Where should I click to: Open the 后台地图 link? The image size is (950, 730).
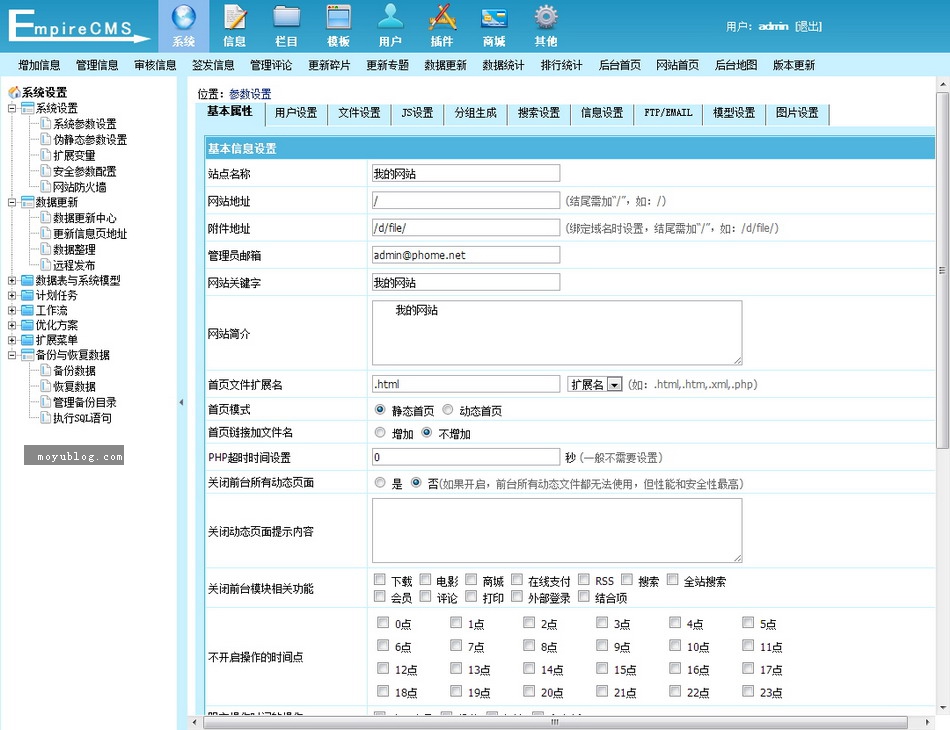coord(736,65)
